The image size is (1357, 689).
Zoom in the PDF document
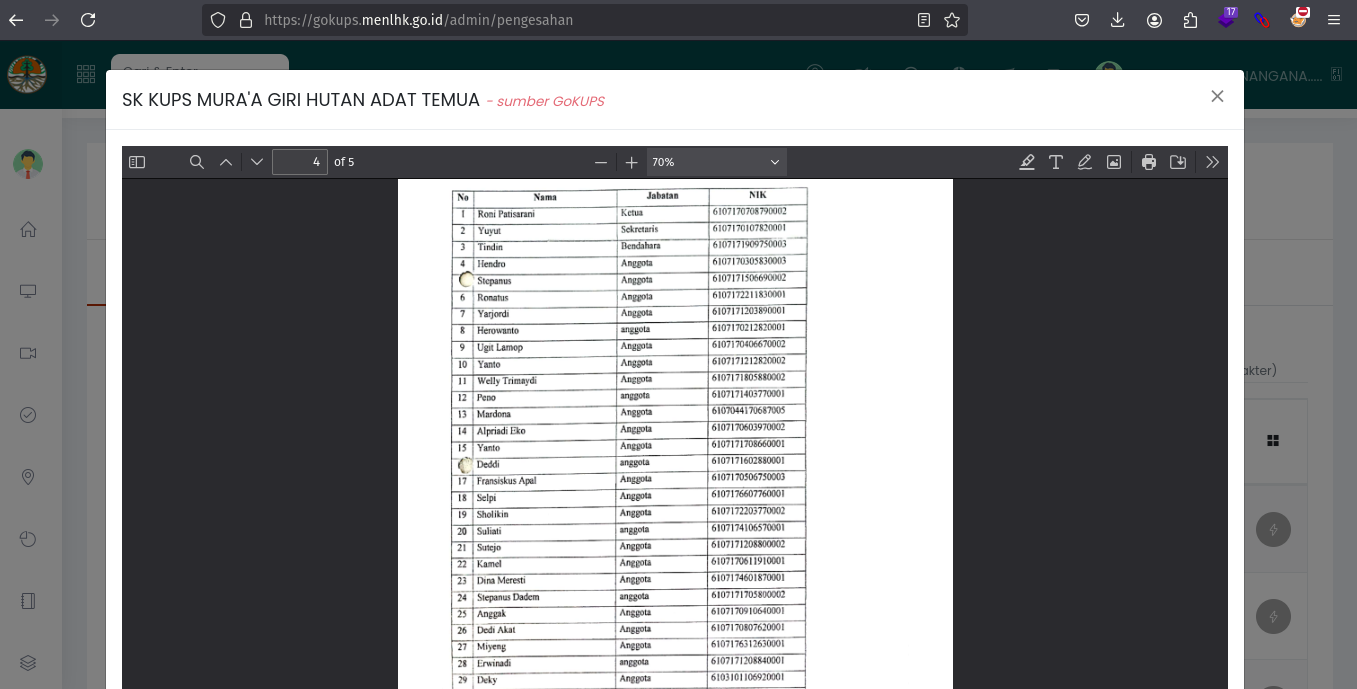click(631, 162)
